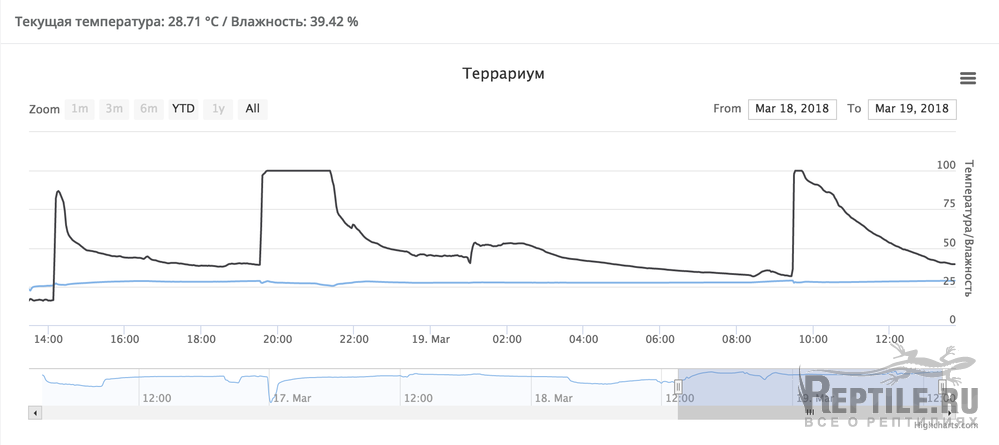Show All data range
999x445 pixels.
tap(252, 109)
